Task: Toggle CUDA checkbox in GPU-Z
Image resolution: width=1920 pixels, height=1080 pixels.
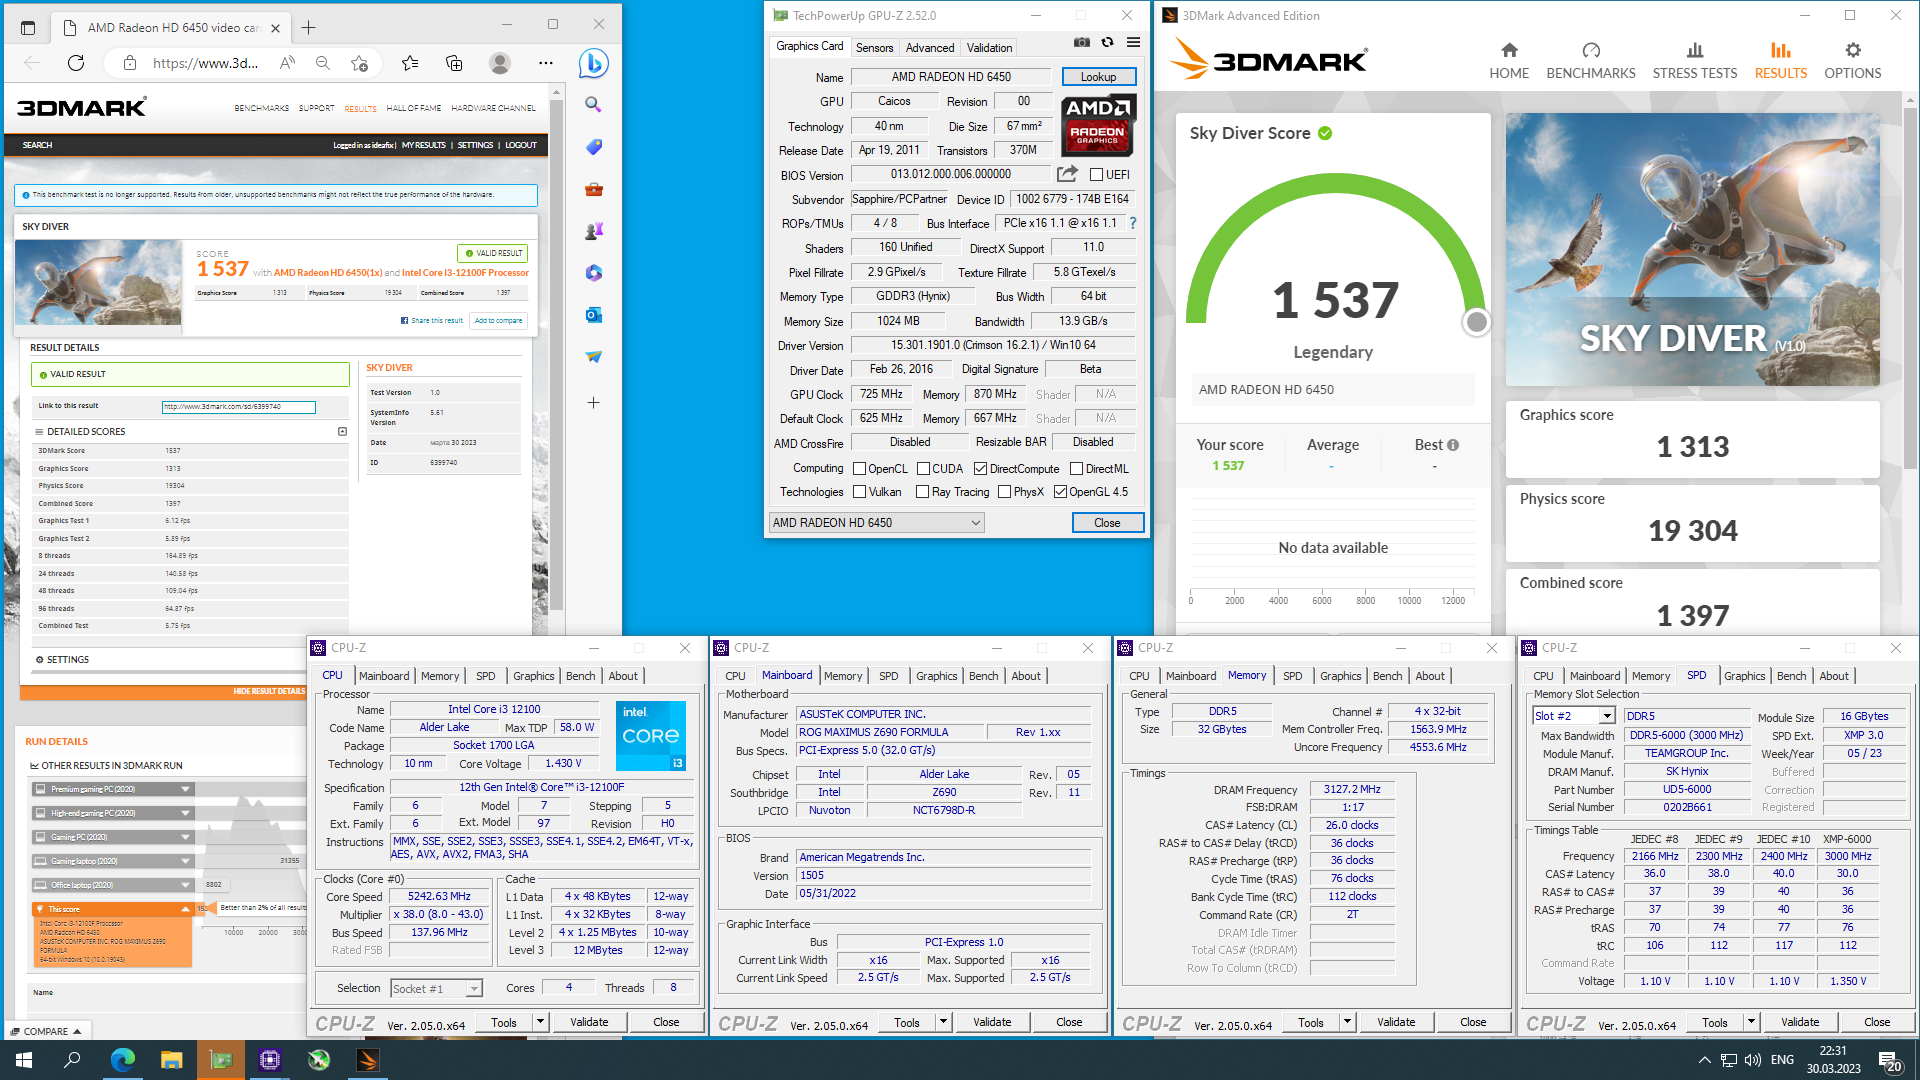Action: [x=923, y=469]
